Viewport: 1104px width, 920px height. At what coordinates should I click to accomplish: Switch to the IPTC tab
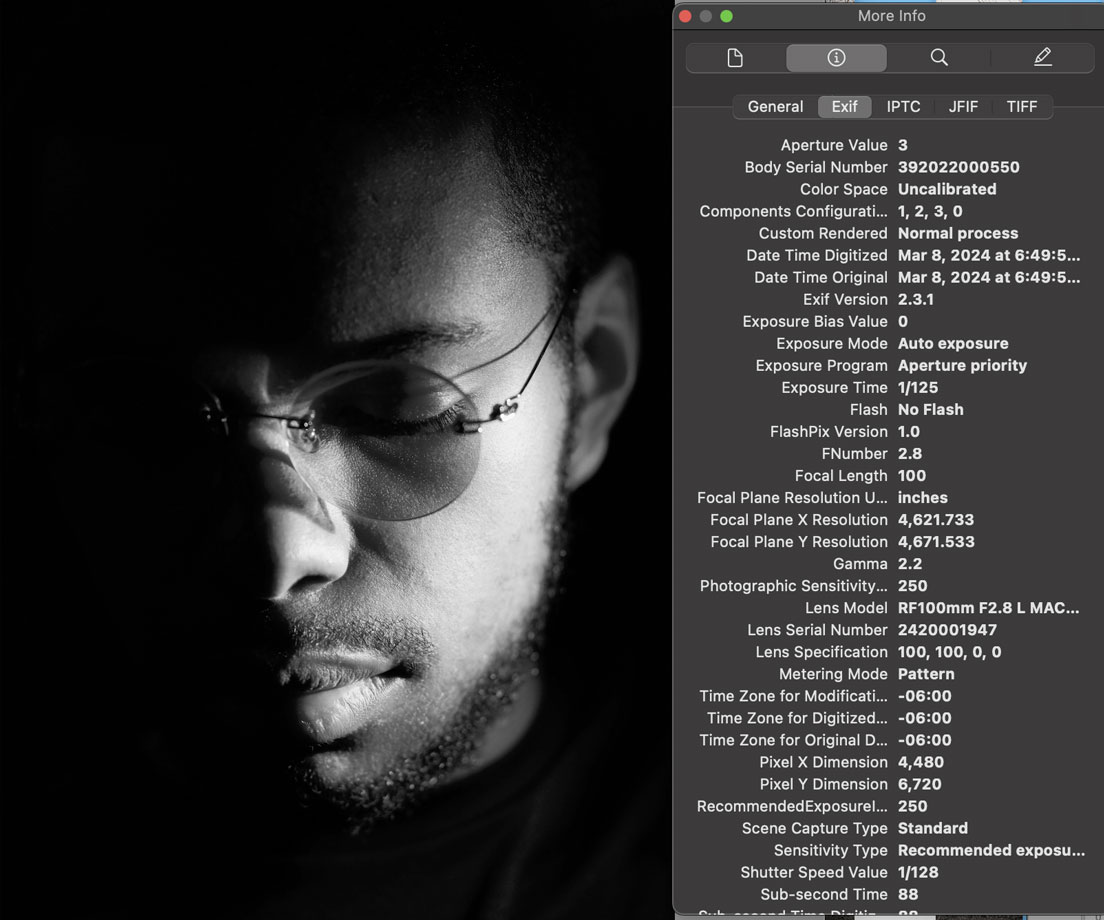(903, 106)
